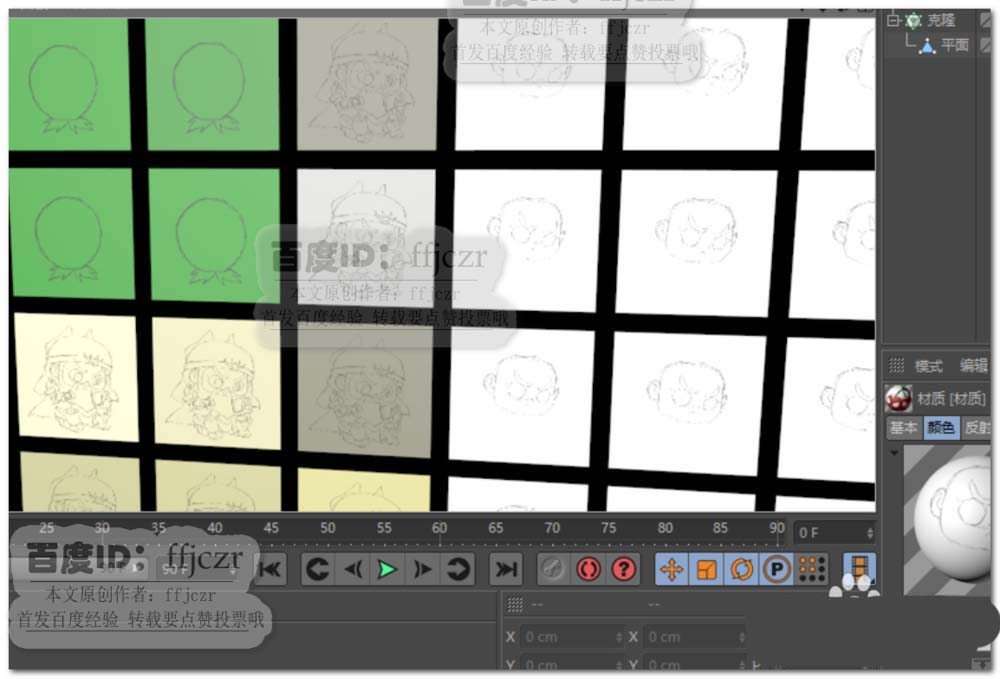Open the playback film strip options icon
This screenshot has width=1000, height=679.
click(859, 568)
